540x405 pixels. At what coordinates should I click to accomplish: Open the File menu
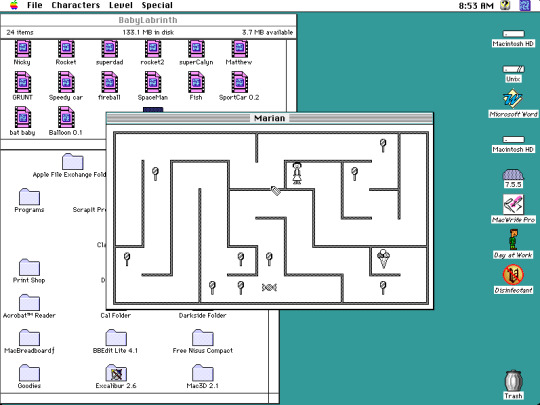point(34,5)
